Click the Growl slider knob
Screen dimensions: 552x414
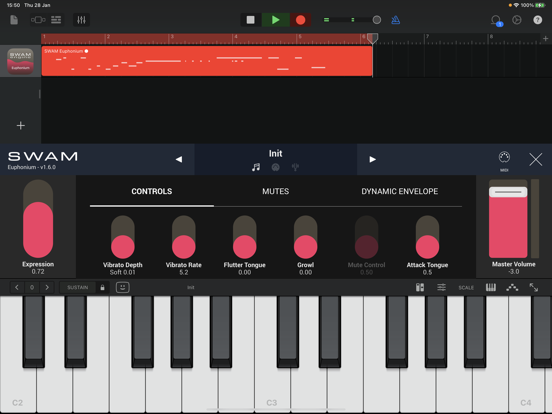(x=306, y=247)
